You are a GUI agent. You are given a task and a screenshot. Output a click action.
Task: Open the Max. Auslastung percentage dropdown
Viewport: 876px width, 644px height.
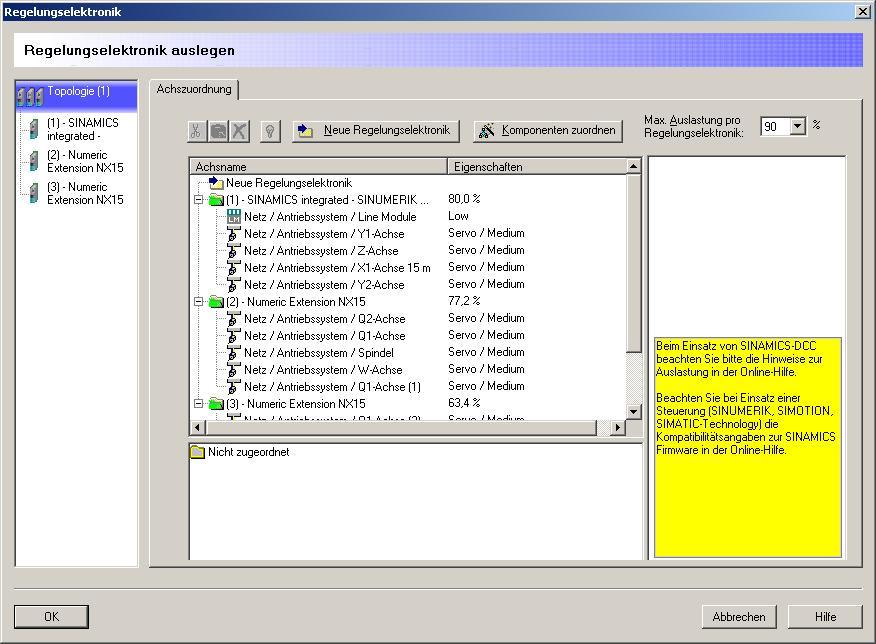(x=798, y=126)
